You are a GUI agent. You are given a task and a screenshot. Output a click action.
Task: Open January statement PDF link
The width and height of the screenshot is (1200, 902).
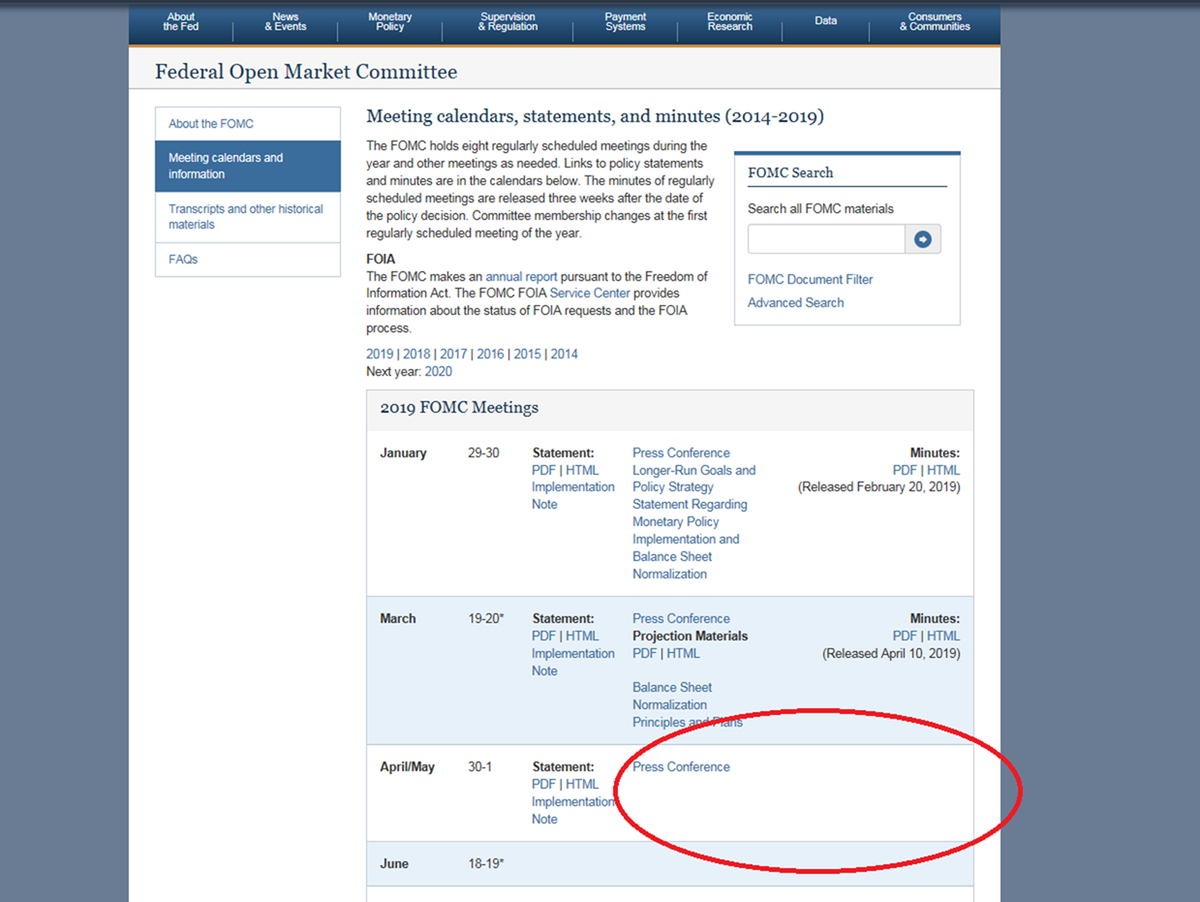(543, 470)
